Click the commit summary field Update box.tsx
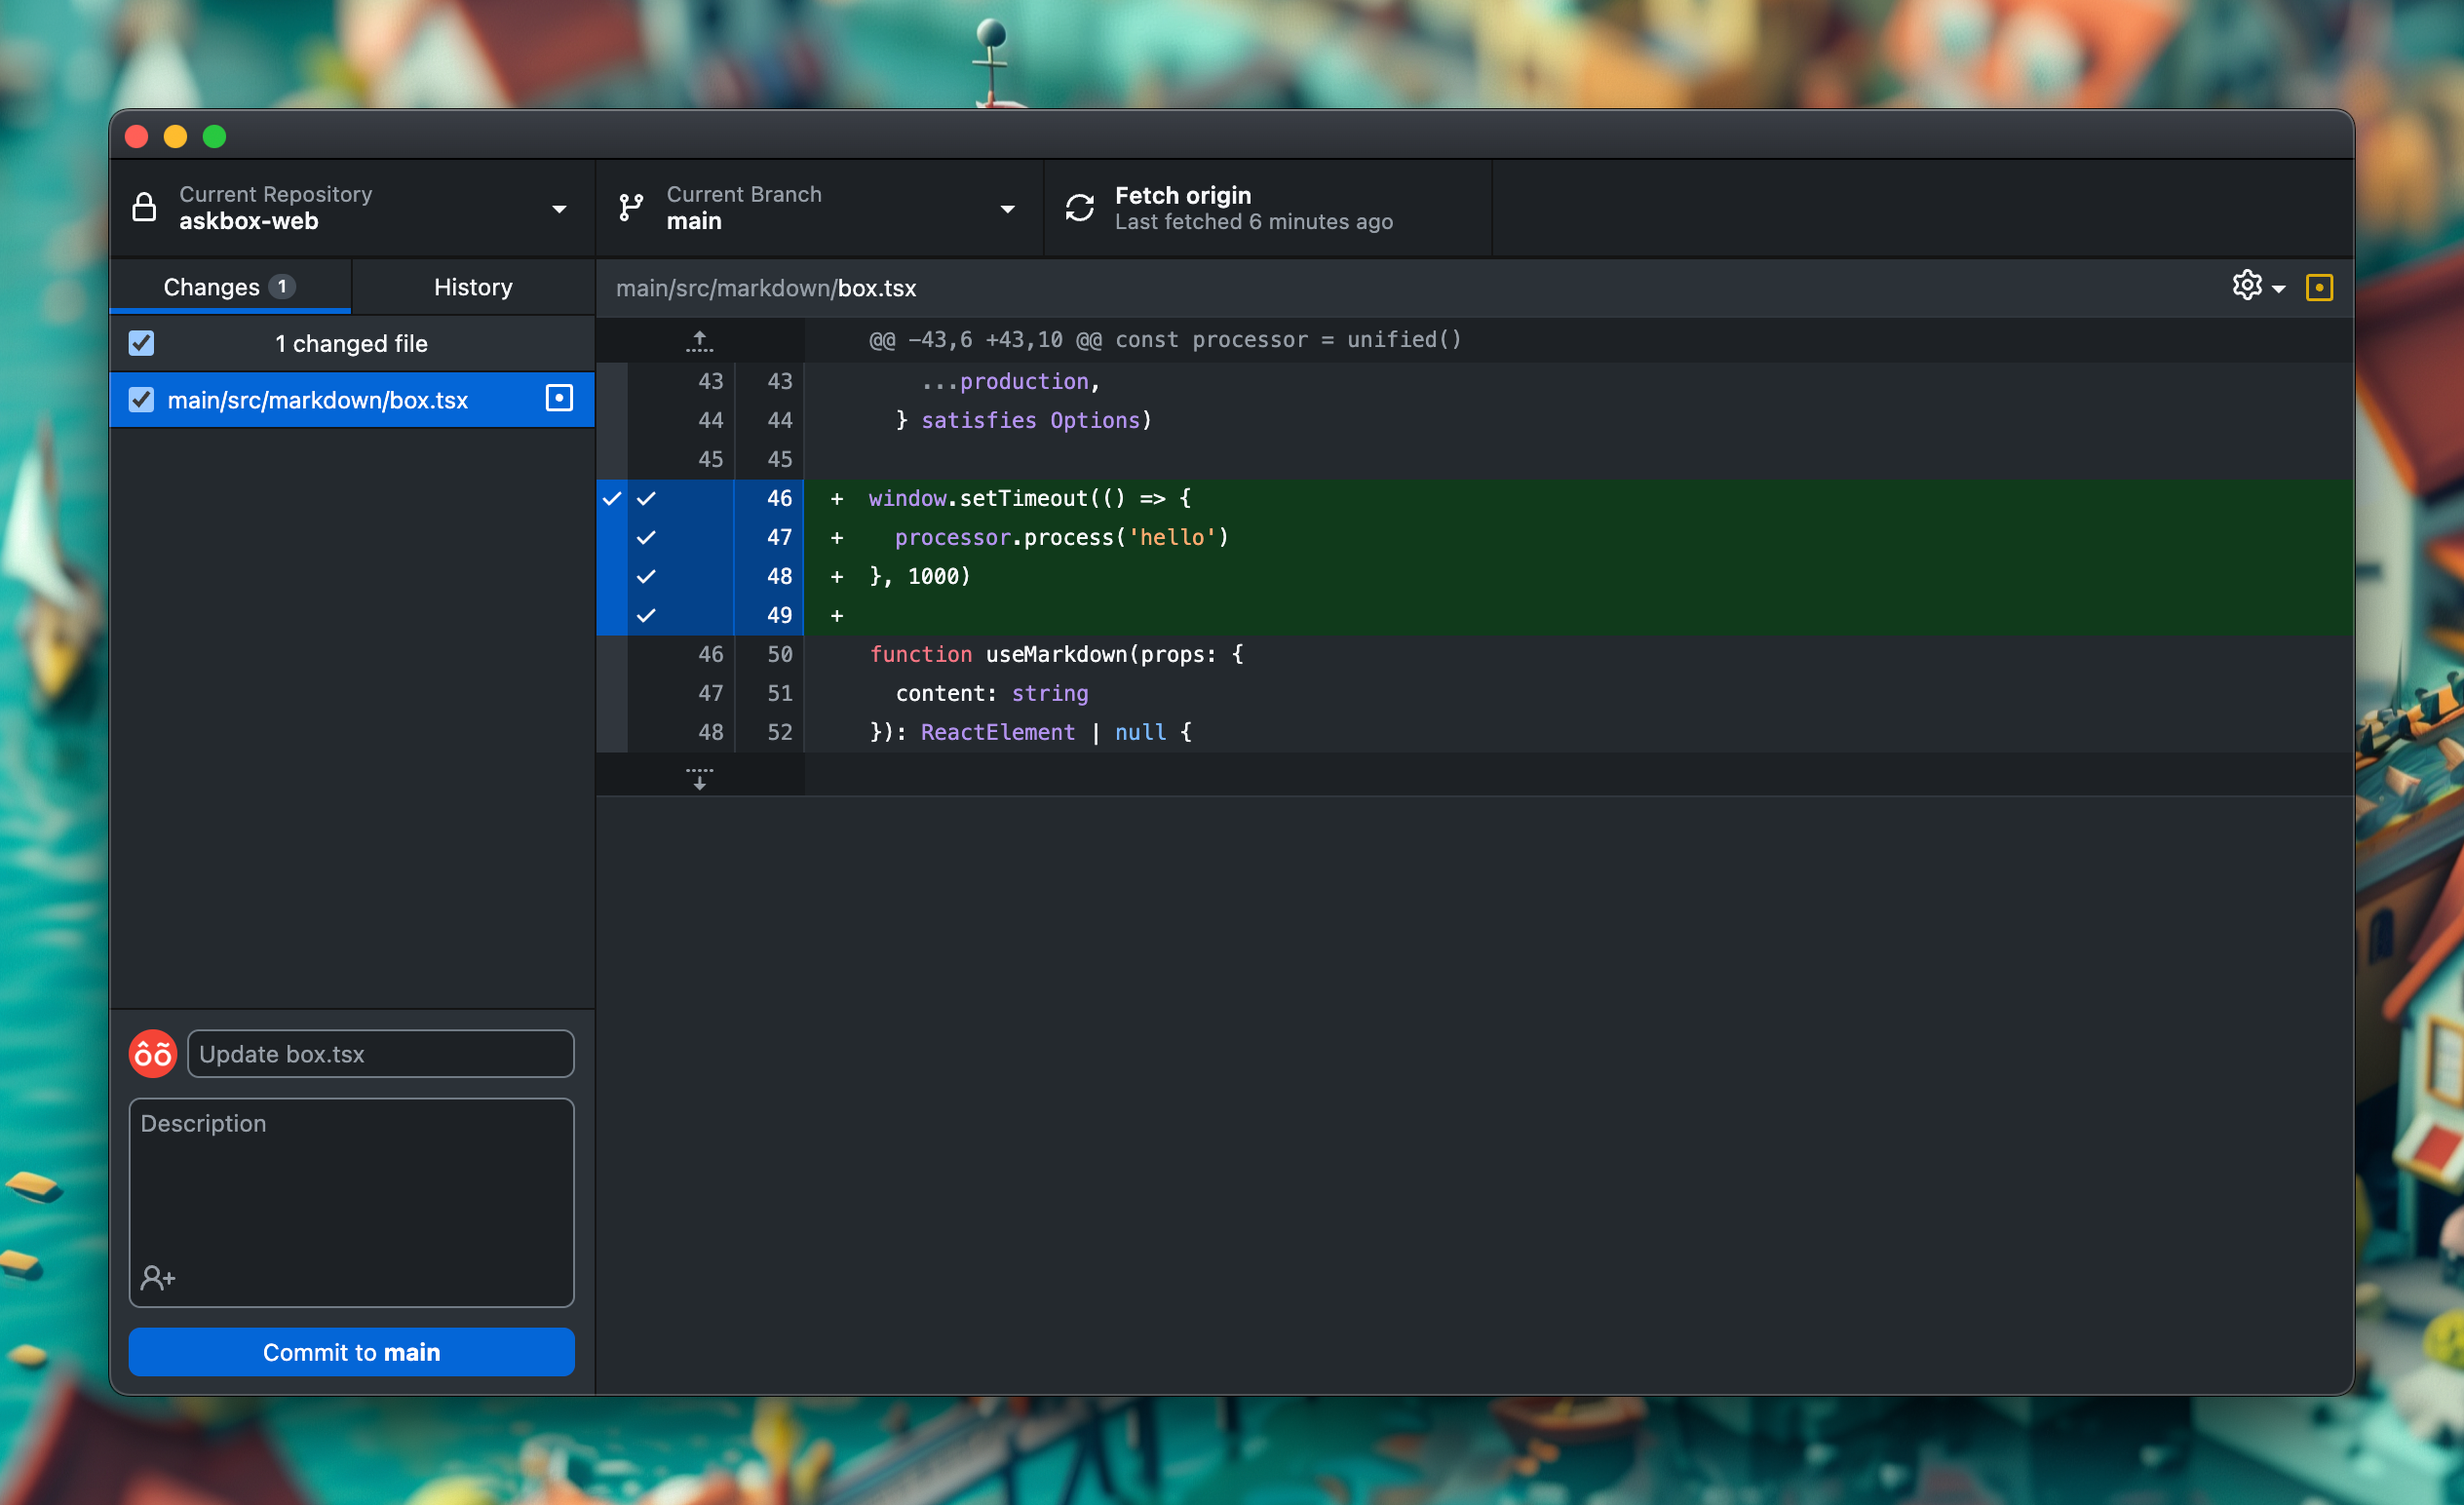This screenshot has width=2464, height=1505. (380, 1054)
